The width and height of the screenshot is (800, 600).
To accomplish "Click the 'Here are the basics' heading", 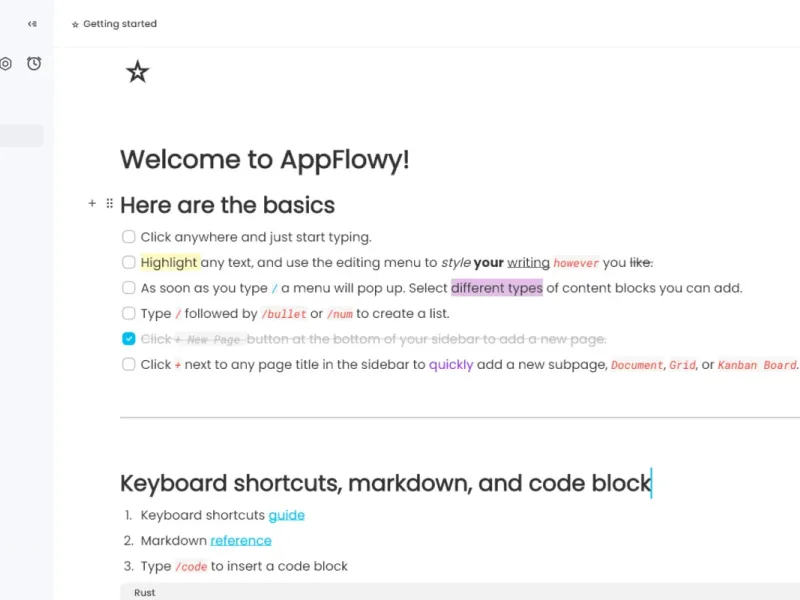I will point(228,205).
